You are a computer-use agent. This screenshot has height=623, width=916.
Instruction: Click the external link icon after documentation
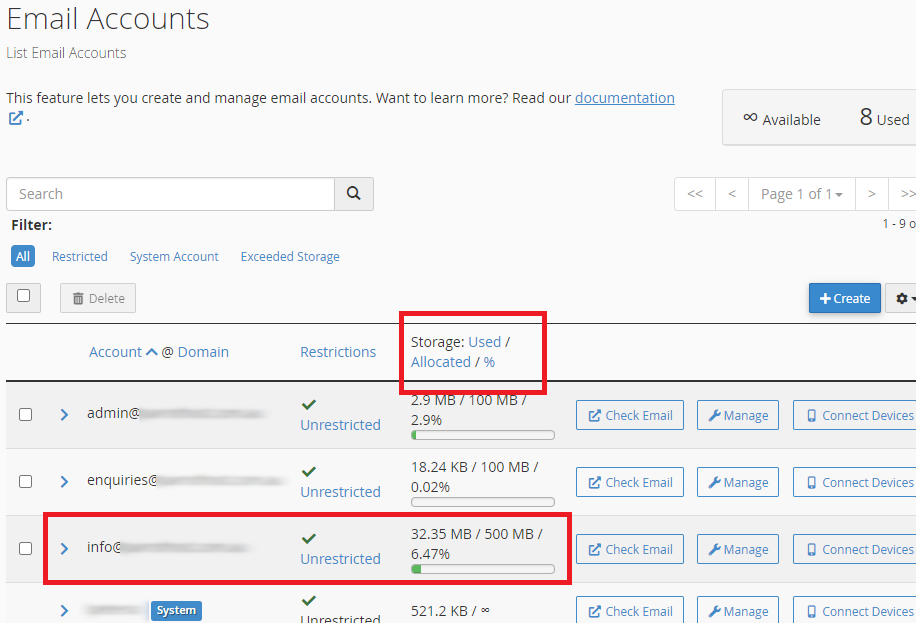[16, 119]
